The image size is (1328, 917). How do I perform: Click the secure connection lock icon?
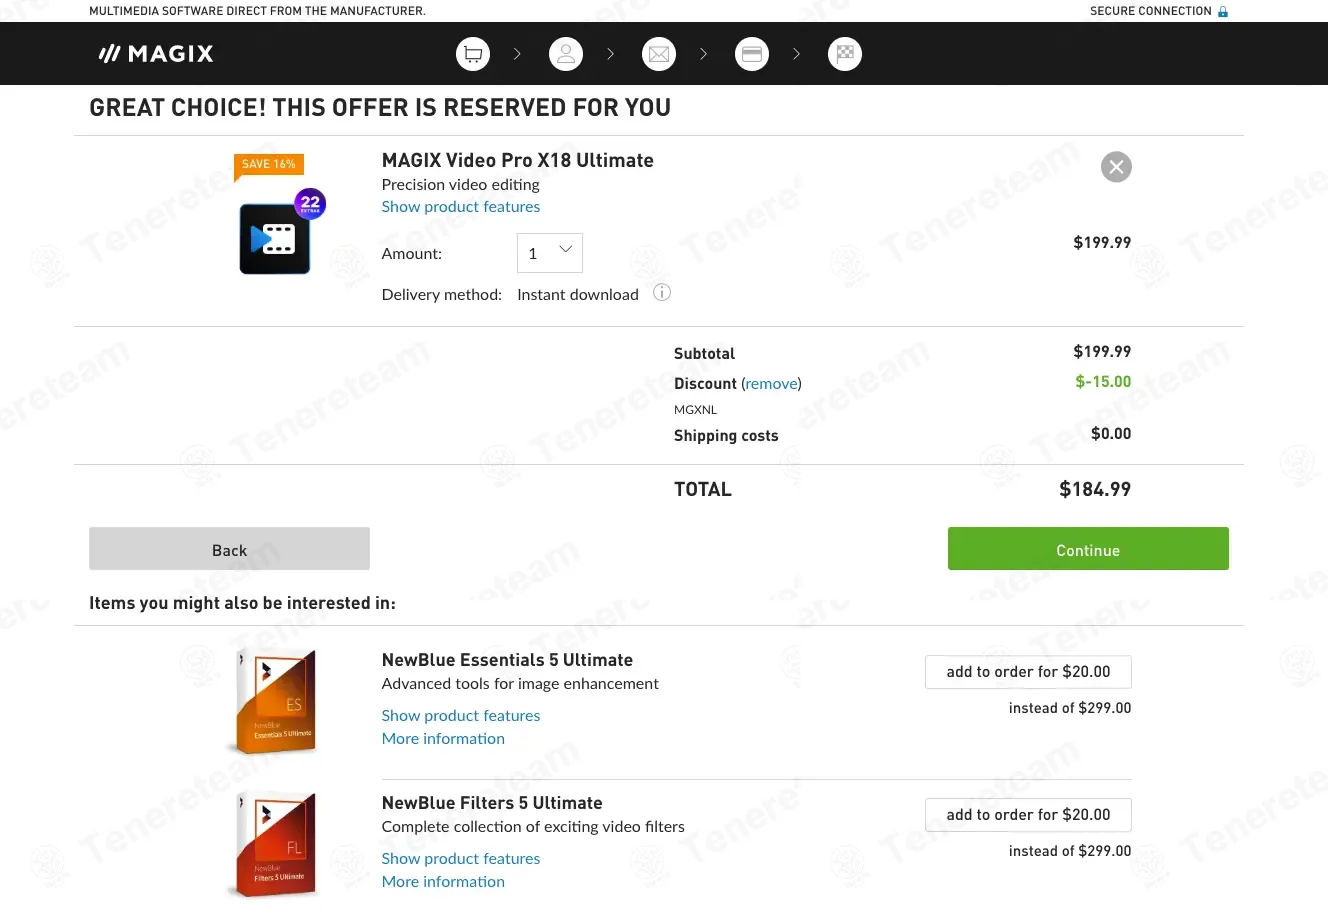pyautogui.click(x=1223, y=11)
